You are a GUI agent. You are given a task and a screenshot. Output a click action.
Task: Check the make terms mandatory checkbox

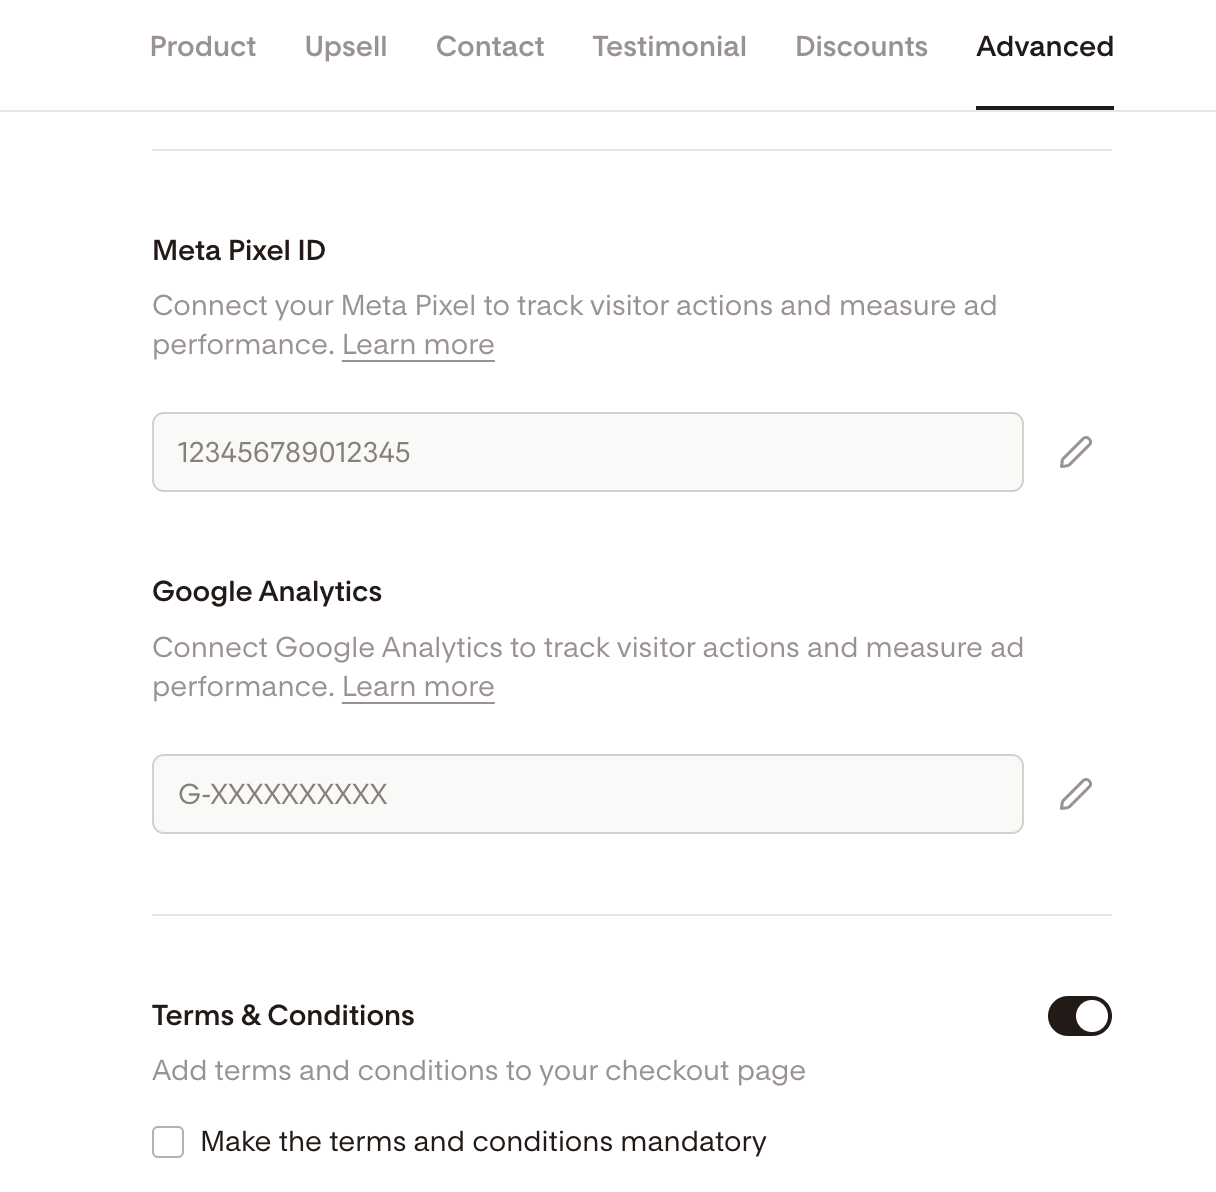[168, 1141]
